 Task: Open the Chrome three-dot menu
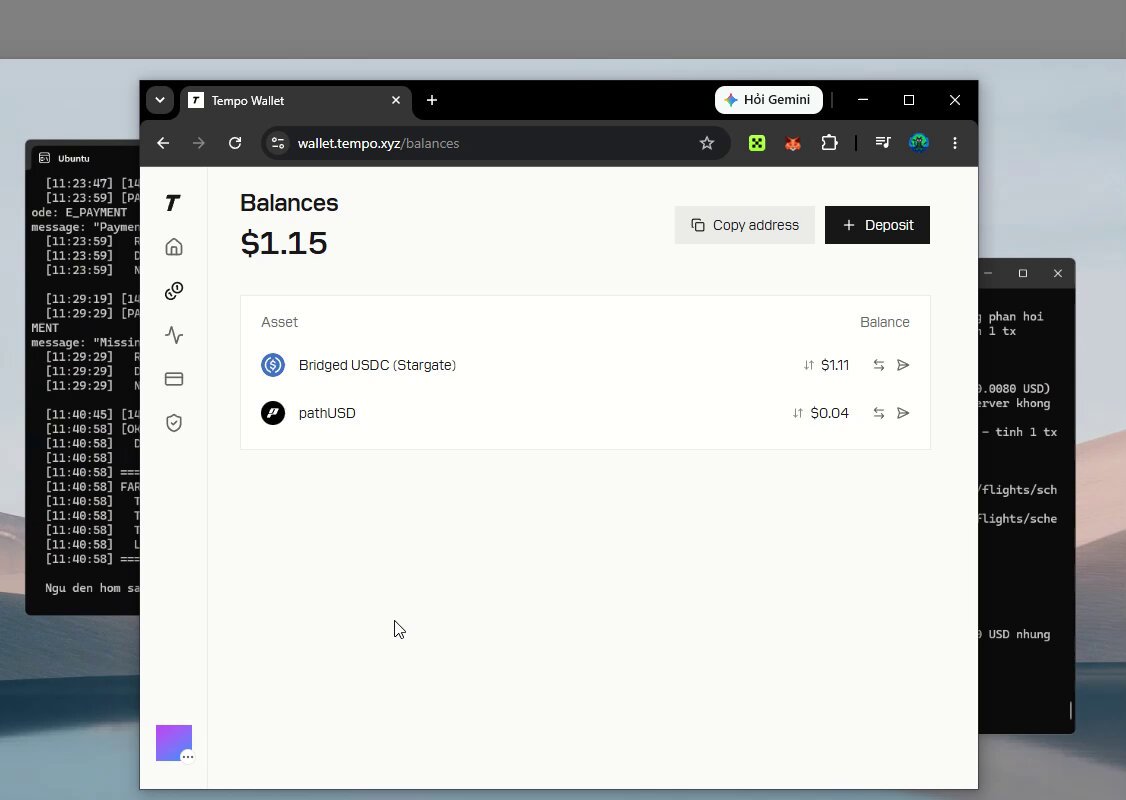[x=954, y=143]
